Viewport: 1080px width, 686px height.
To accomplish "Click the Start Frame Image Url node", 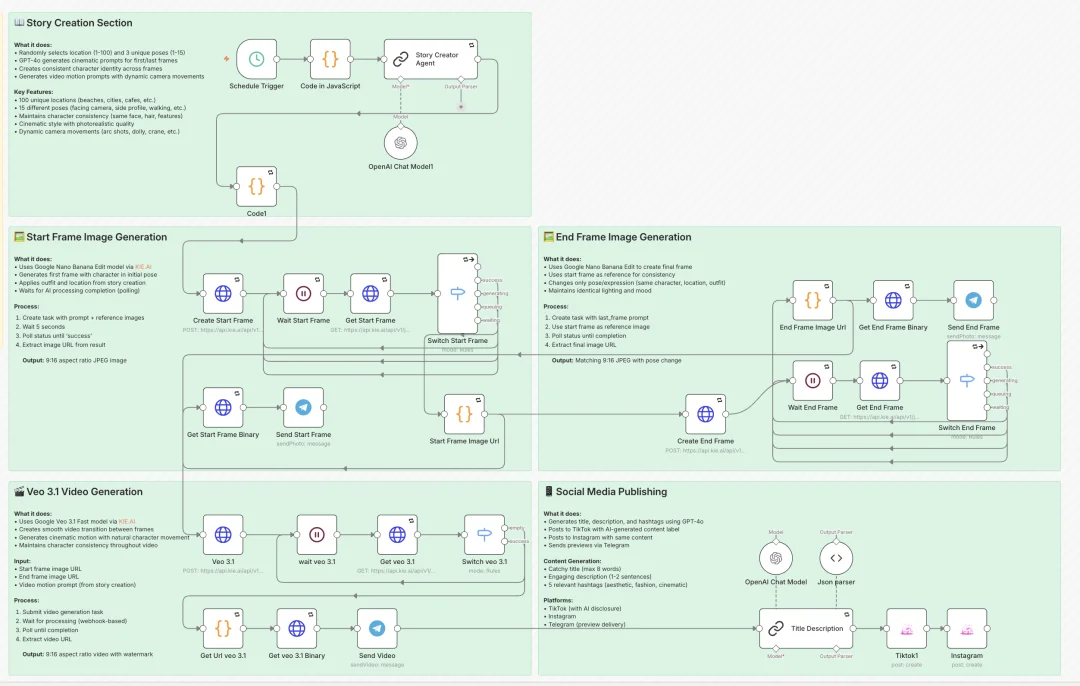I will (x=464, y=413).
